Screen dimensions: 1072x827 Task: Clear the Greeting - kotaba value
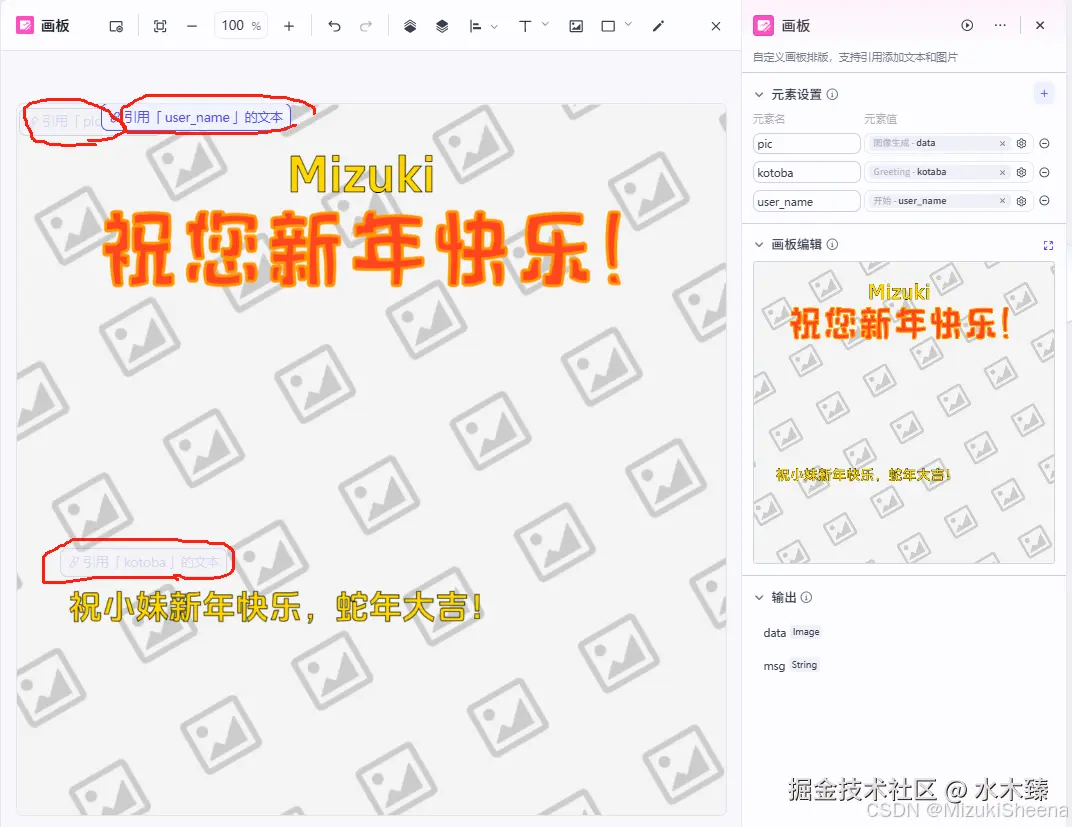tap(1002, 172)
